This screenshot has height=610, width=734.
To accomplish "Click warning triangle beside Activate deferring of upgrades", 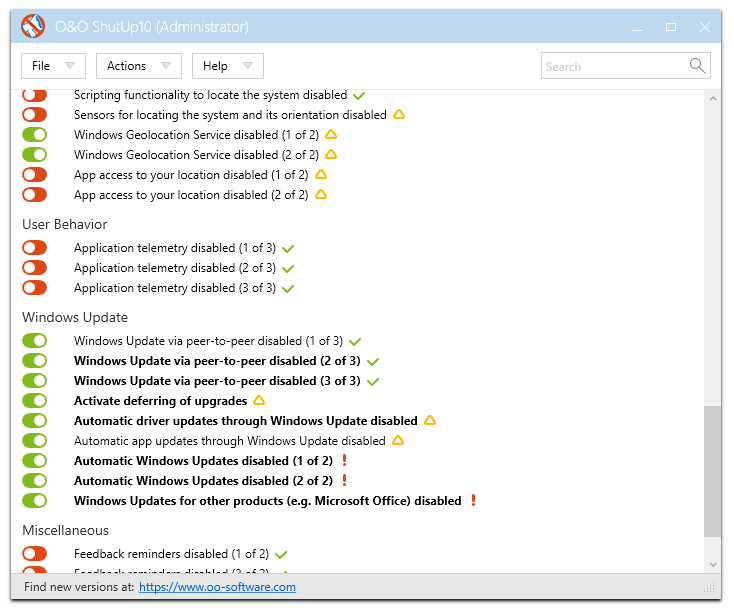I will pyautogui.click(x=259, y=400).
